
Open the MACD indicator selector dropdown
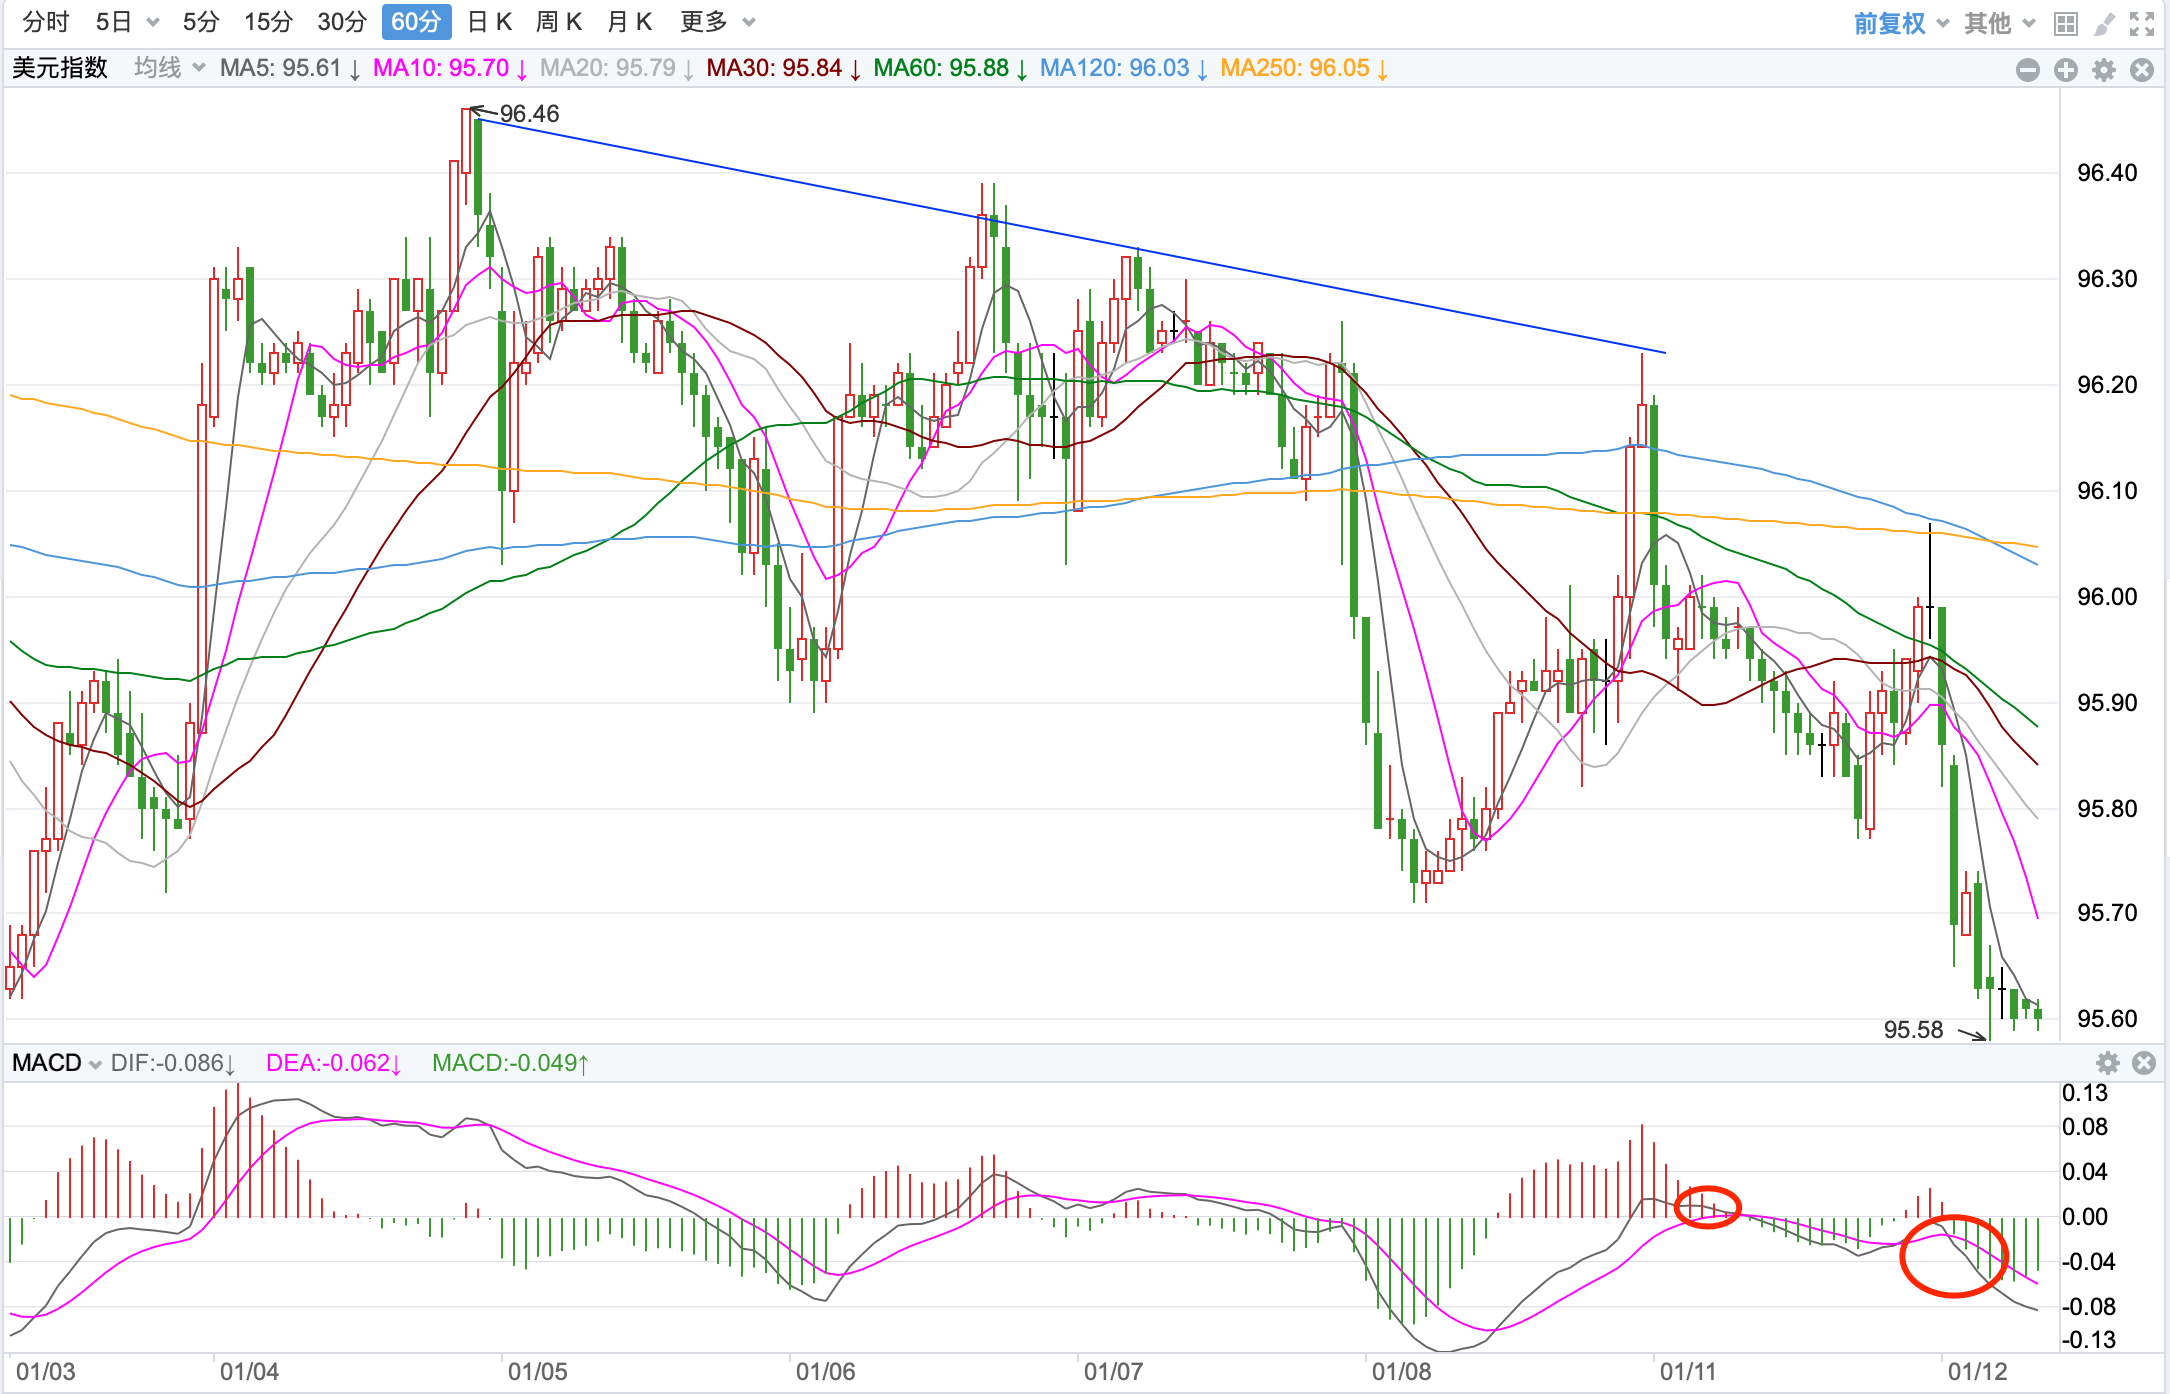(56, 1063)
